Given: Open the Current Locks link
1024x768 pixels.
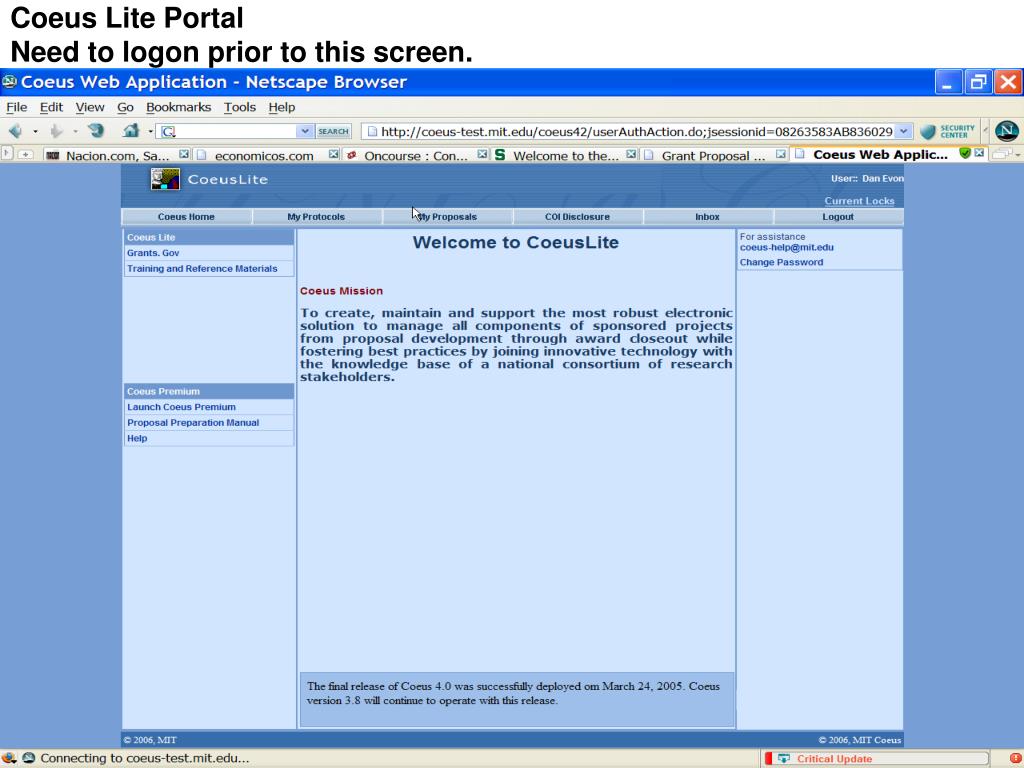Looking at the screenshot, I should click(859, 200).
